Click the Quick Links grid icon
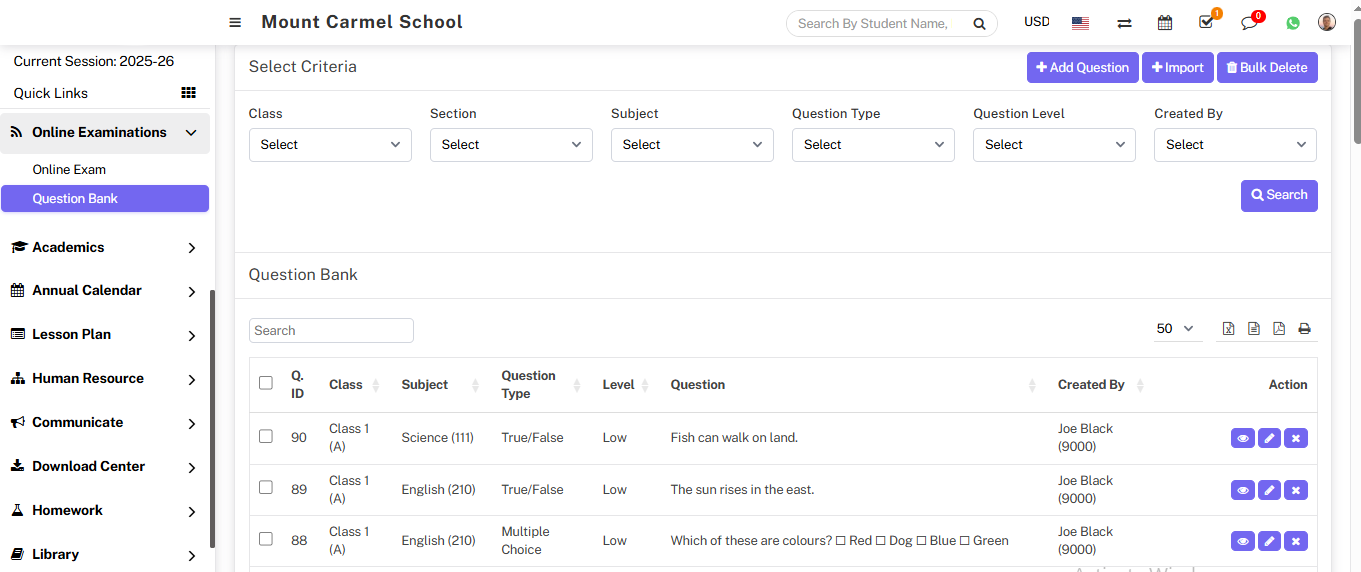The image size is (1361, 572). [188, 93]
